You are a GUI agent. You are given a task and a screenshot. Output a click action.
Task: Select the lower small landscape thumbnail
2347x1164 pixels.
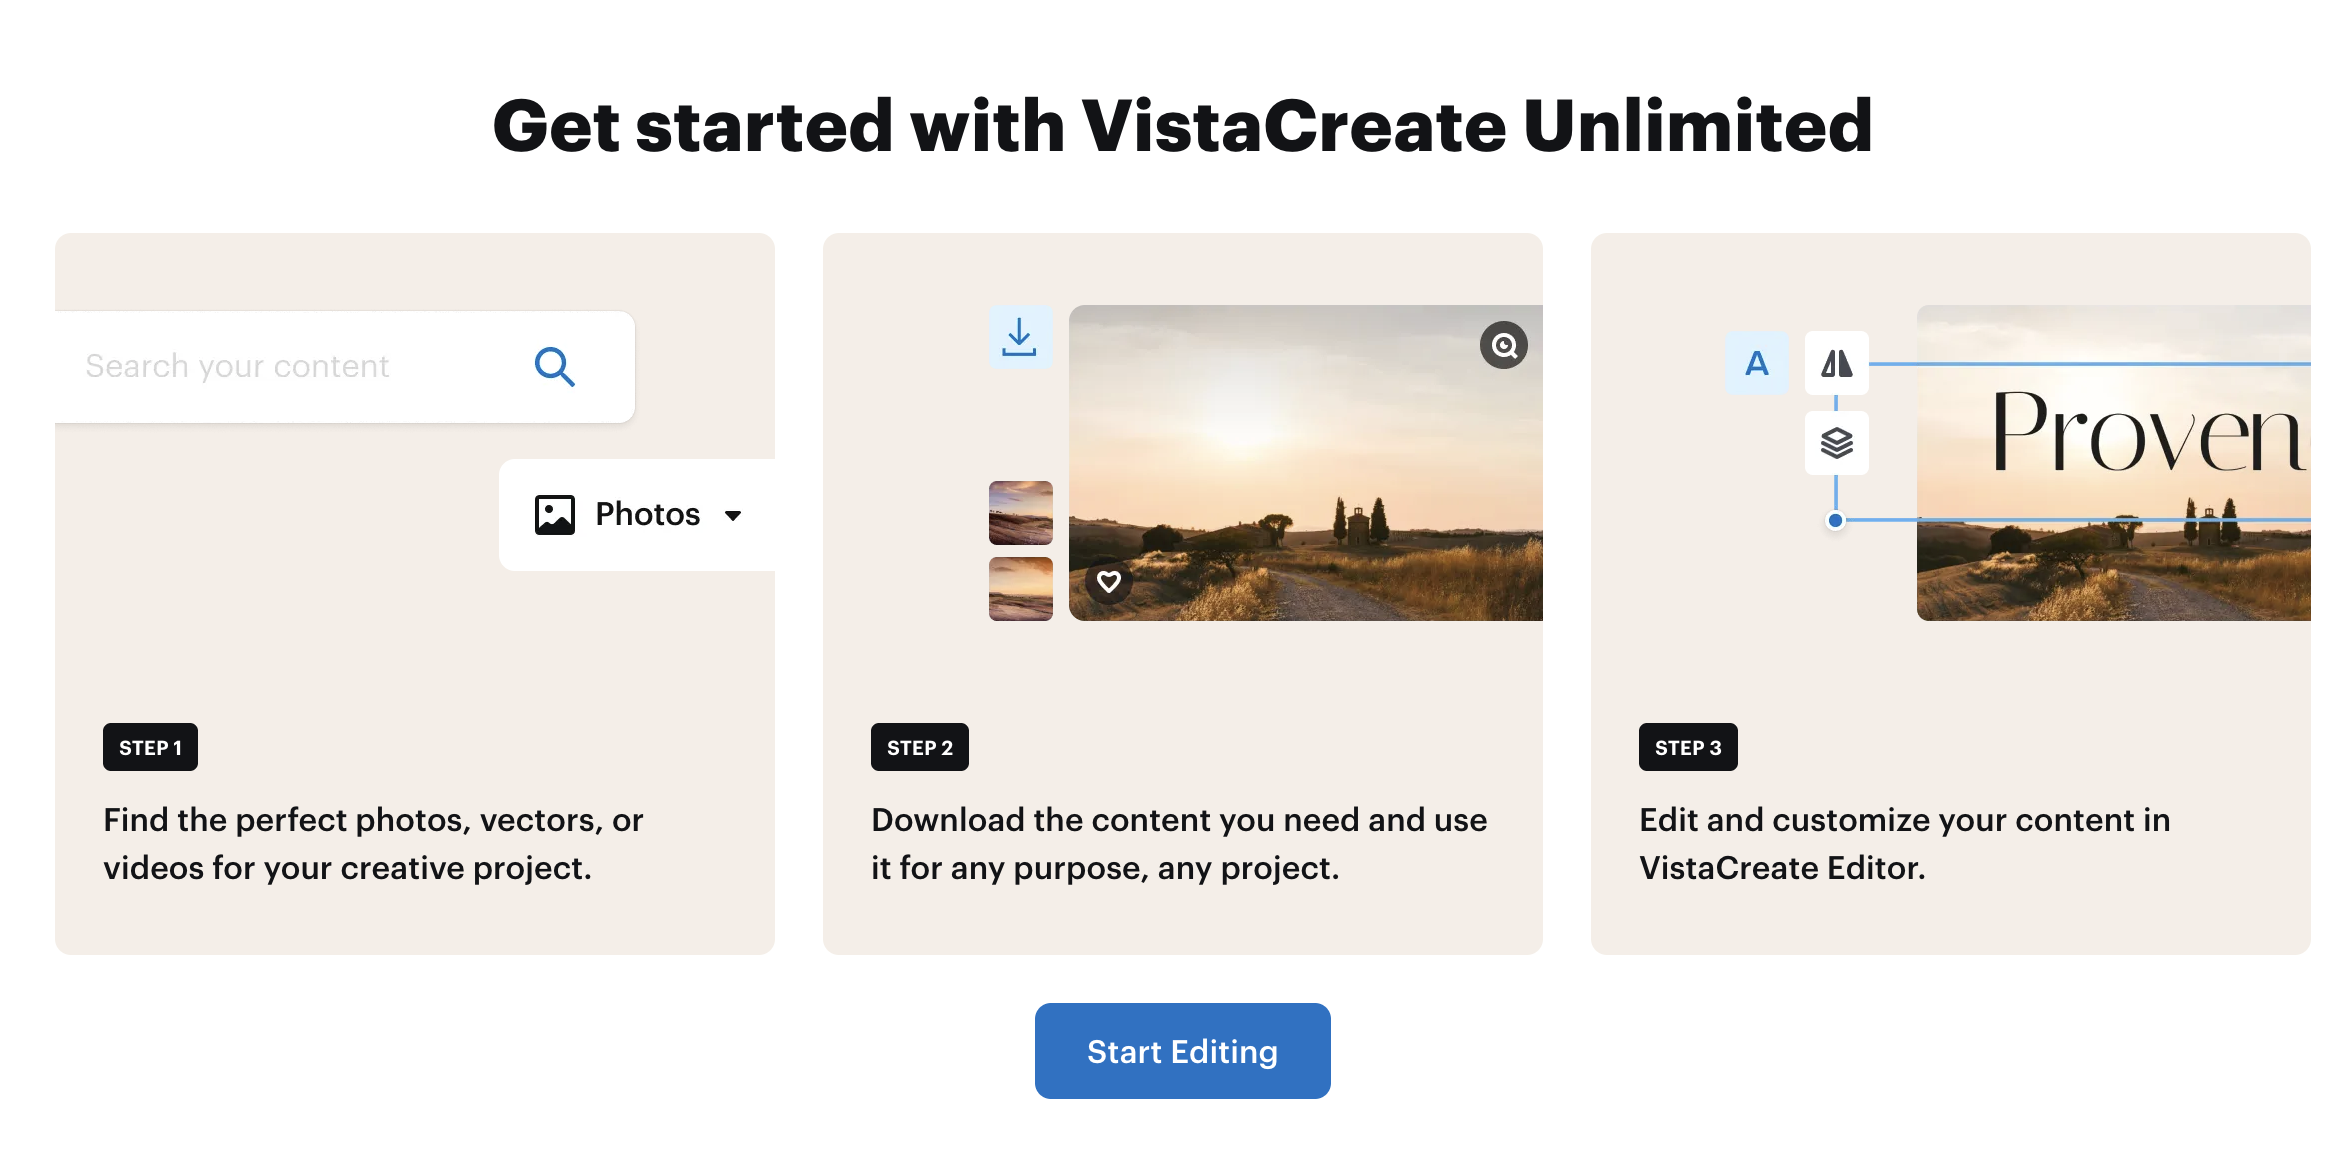pos(1020,589)
